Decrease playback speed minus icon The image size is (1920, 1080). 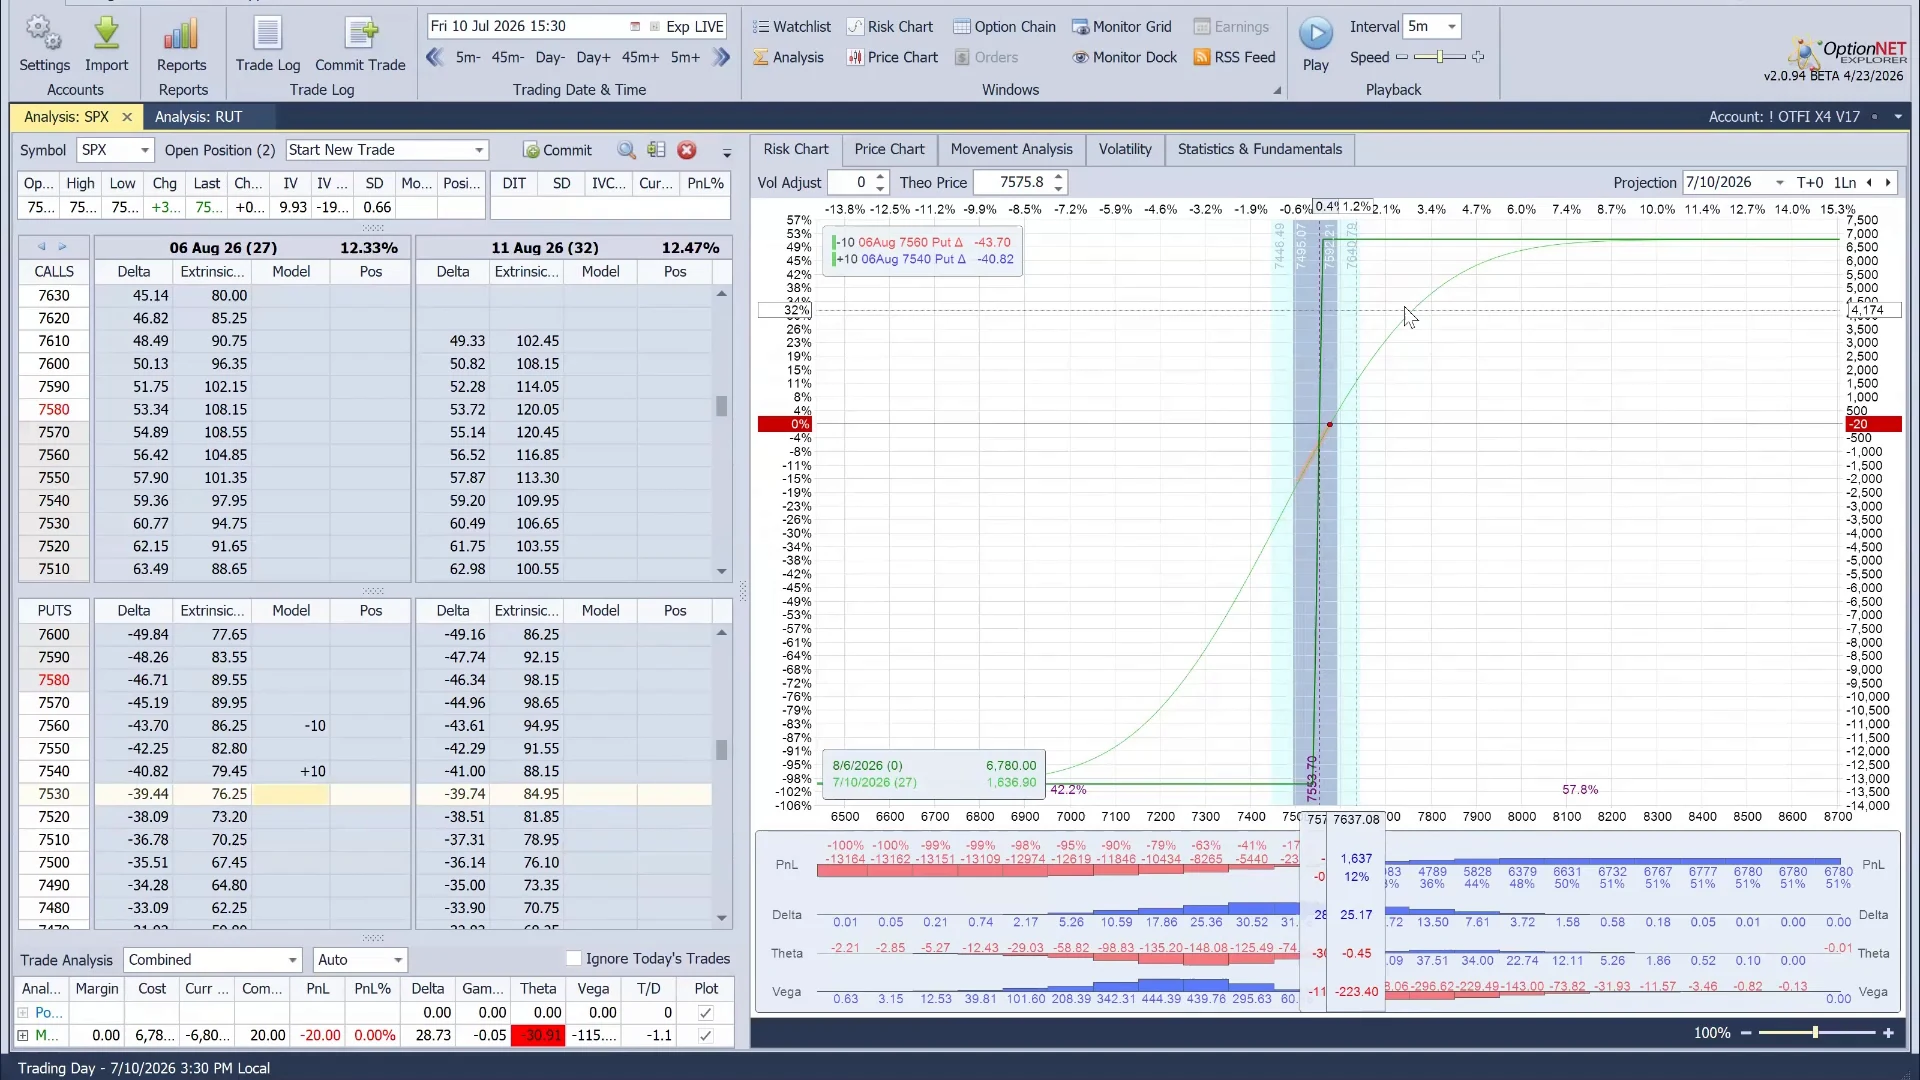point(1402,57)
